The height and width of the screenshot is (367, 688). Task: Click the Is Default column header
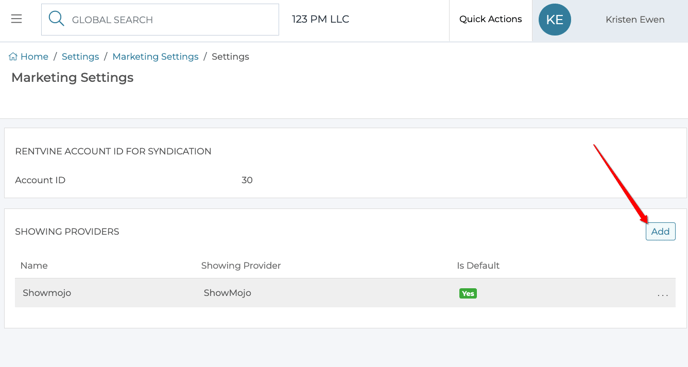478,266
